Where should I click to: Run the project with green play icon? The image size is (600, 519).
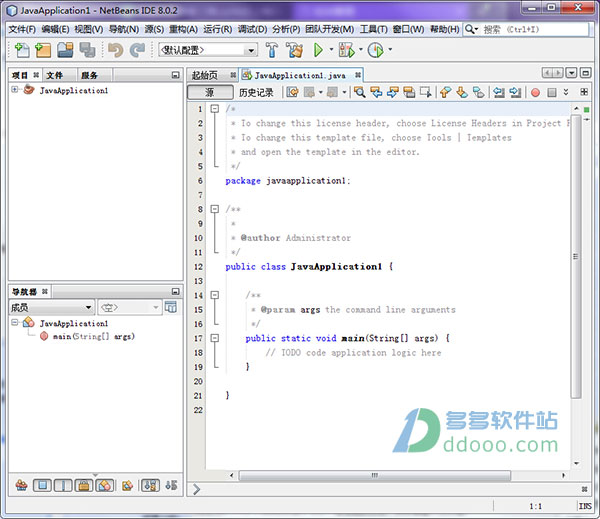(x=318, y=50)
